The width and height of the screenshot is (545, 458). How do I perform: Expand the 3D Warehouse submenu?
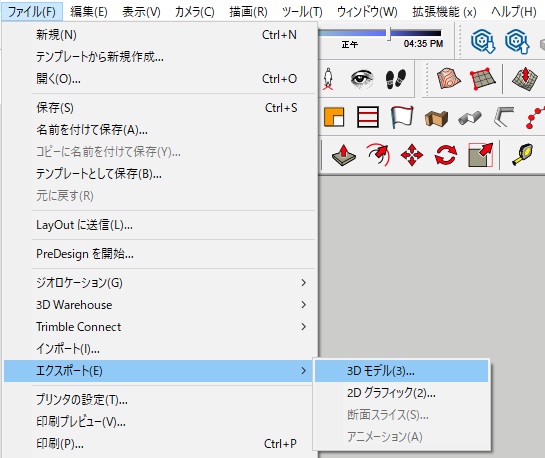(160, 305)
